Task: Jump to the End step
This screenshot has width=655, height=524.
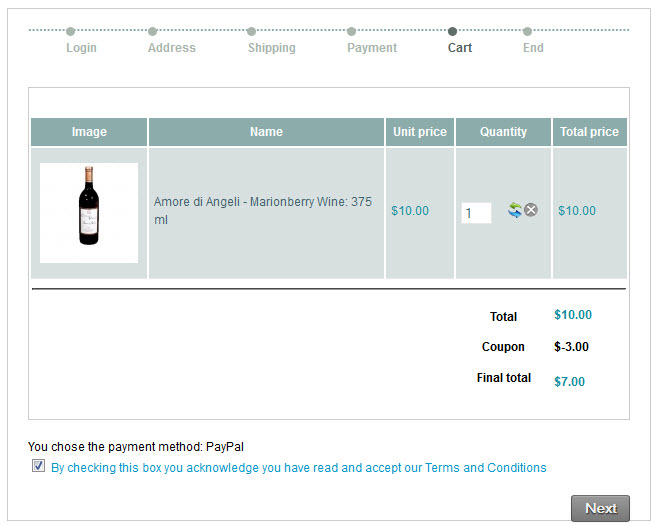Action: (533, 47)
